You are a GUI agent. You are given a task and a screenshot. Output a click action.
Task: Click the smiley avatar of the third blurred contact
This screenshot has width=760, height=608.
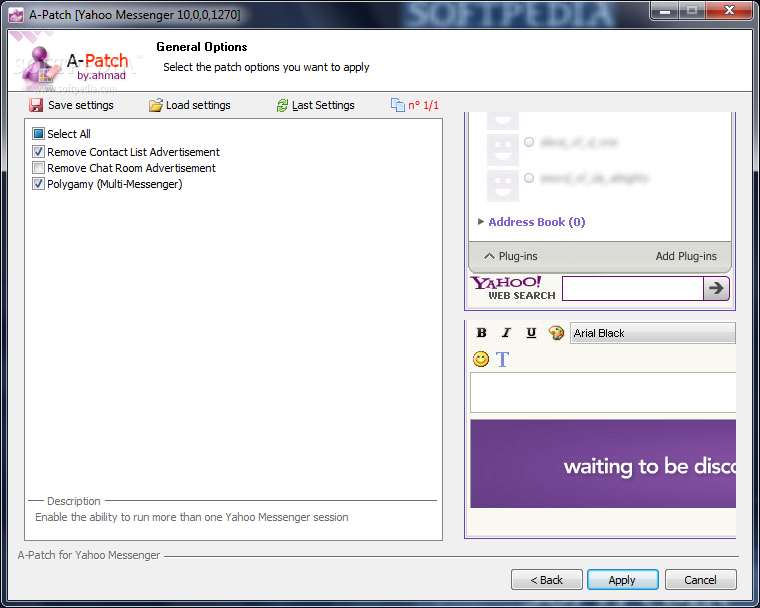click(x=503, y=186)
